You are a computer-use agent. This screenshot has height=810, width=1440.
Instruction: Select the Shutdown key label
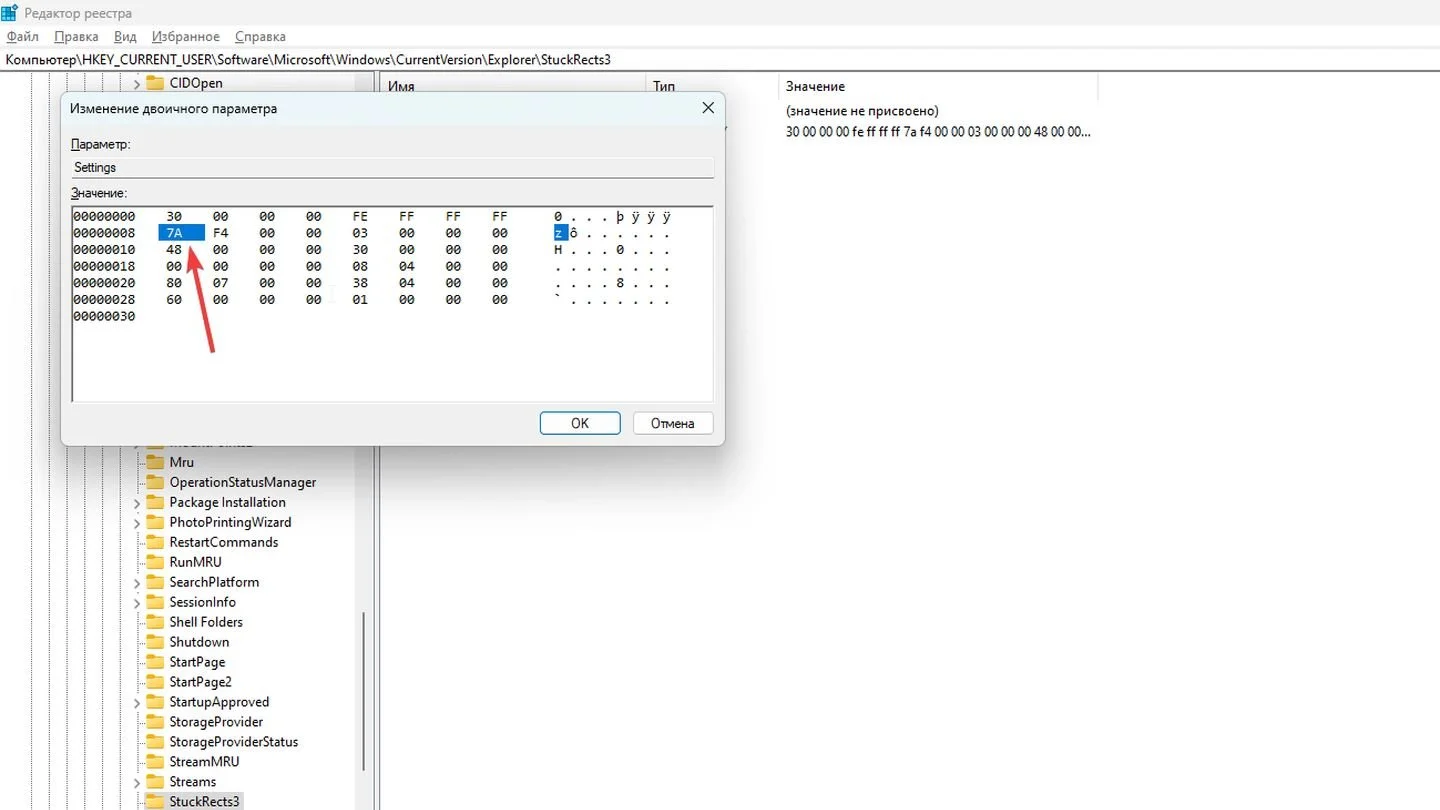click(x=199, y=642)
